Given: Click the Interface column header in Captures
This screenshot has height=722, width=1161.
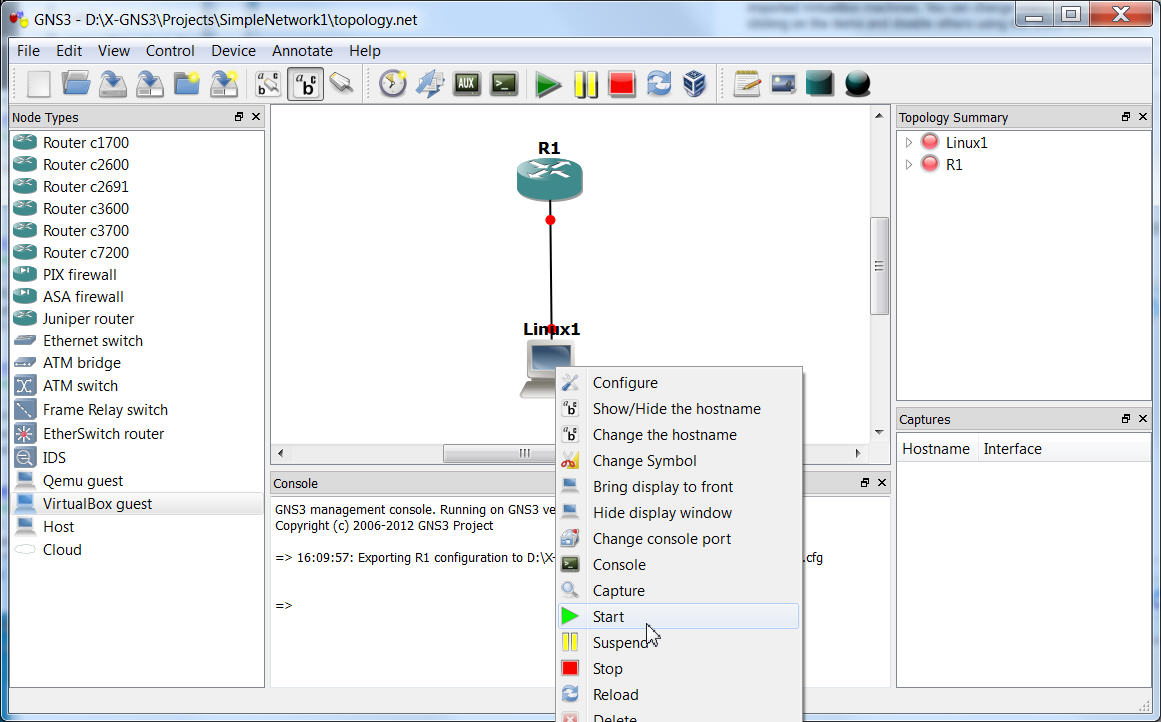Looking at the screenshot, I should (1012, 449).
